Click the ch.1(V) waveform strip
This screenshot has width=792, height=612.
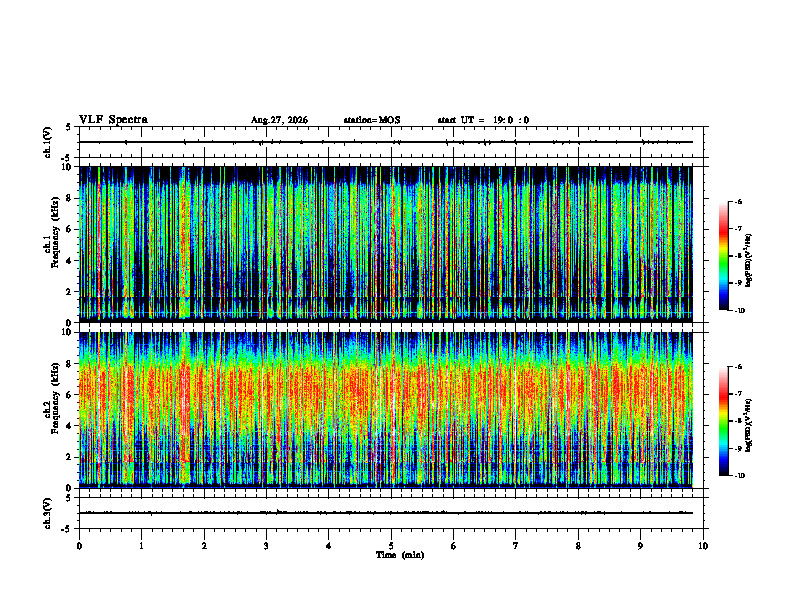click(385, 142)
